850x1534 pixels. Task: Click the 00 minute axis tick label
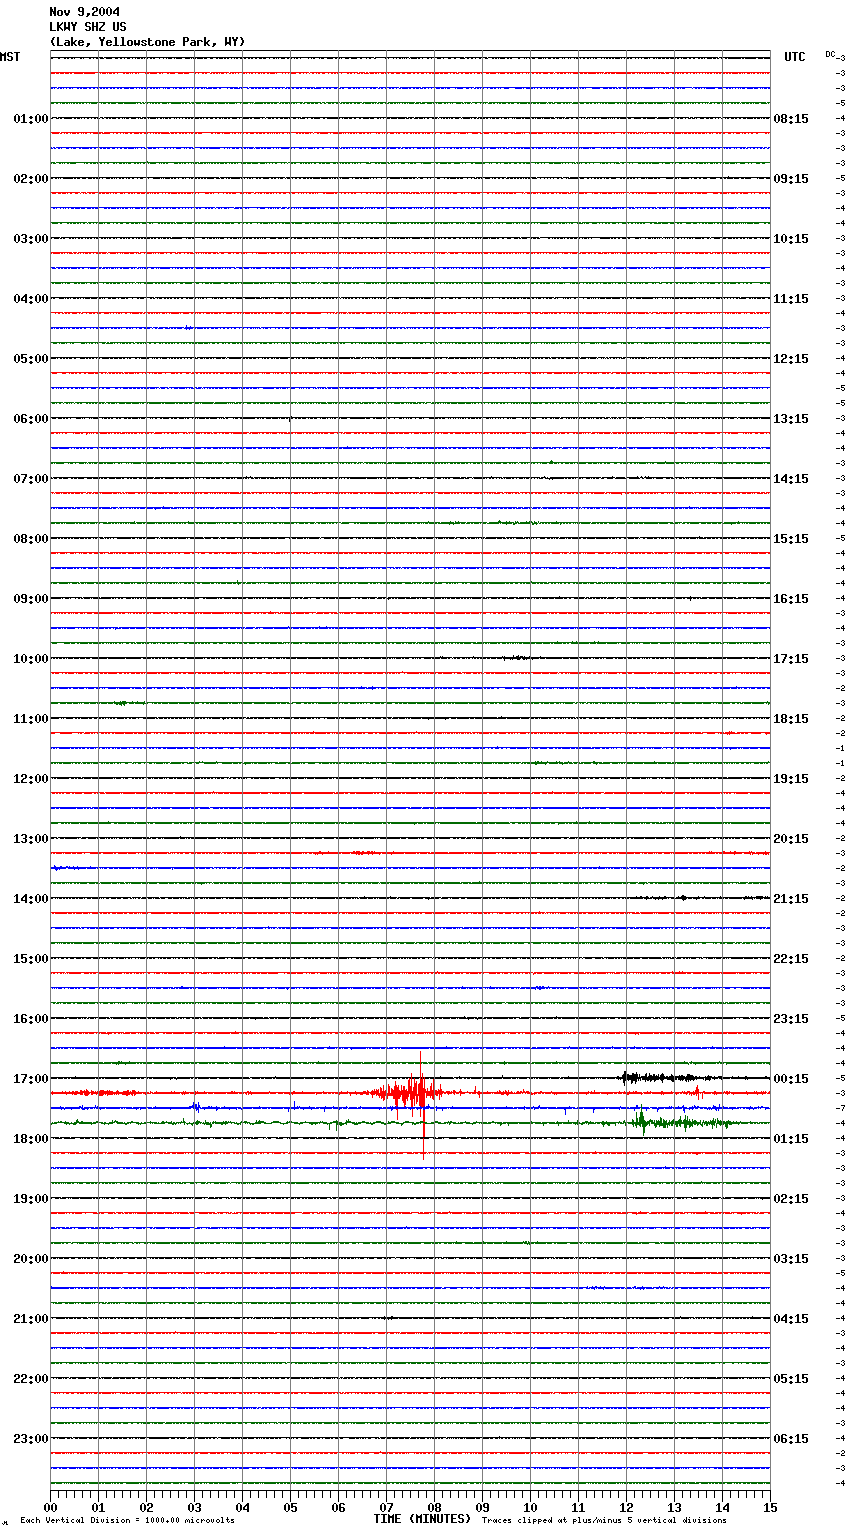click(x=50, y=1507)
